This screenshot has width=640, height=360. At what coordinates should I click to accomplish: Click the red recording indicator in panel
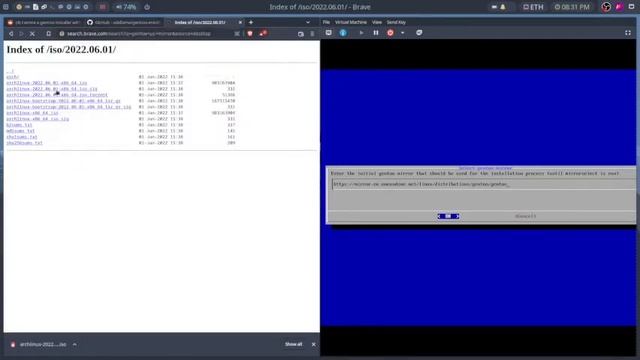102,7
